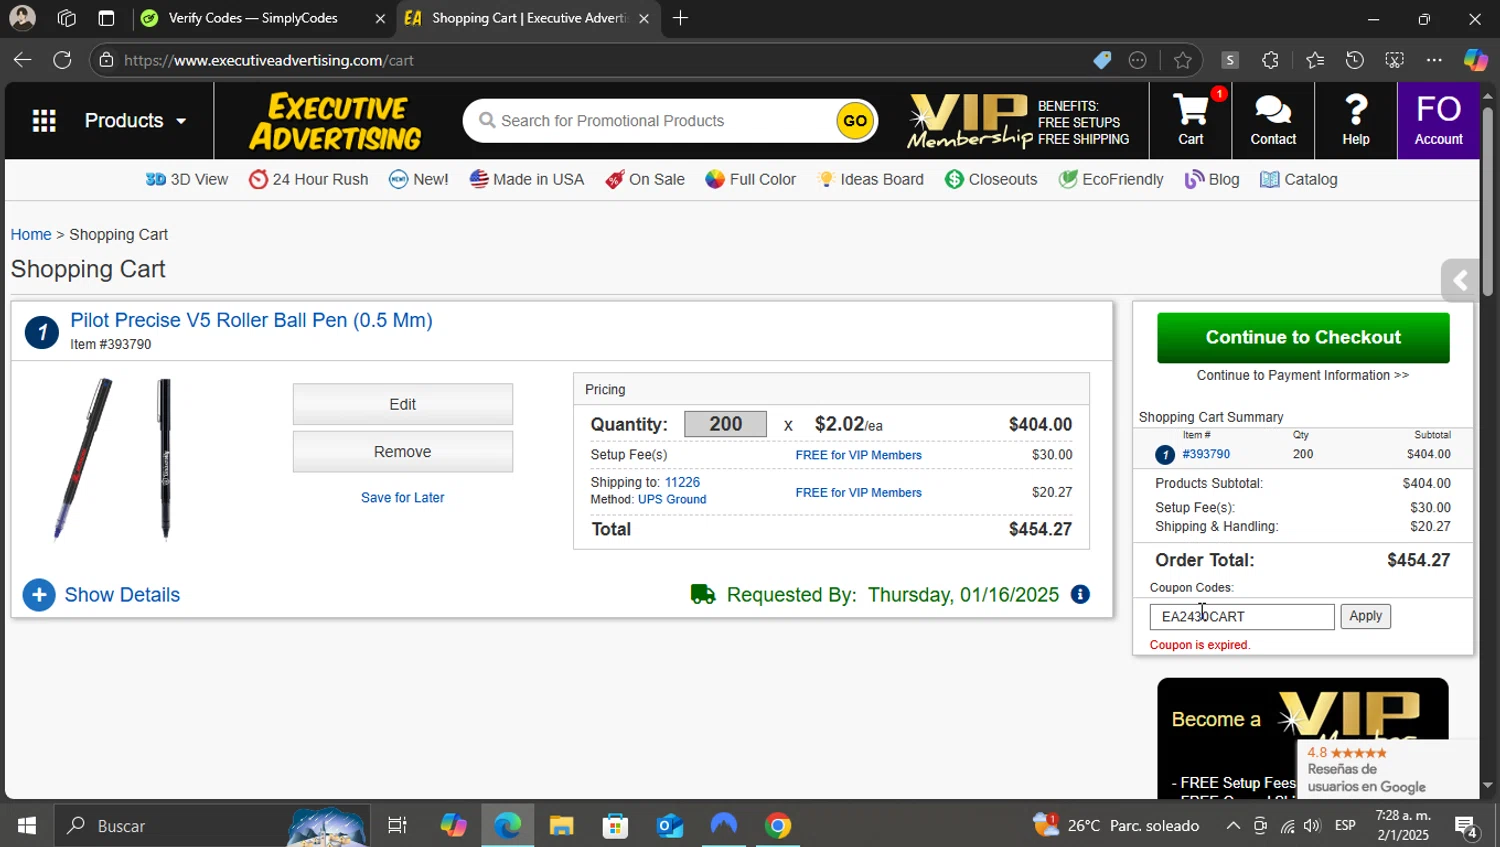Click the coupon code input field
This screenshot has width=1500, height=847.
(1242, 617)
